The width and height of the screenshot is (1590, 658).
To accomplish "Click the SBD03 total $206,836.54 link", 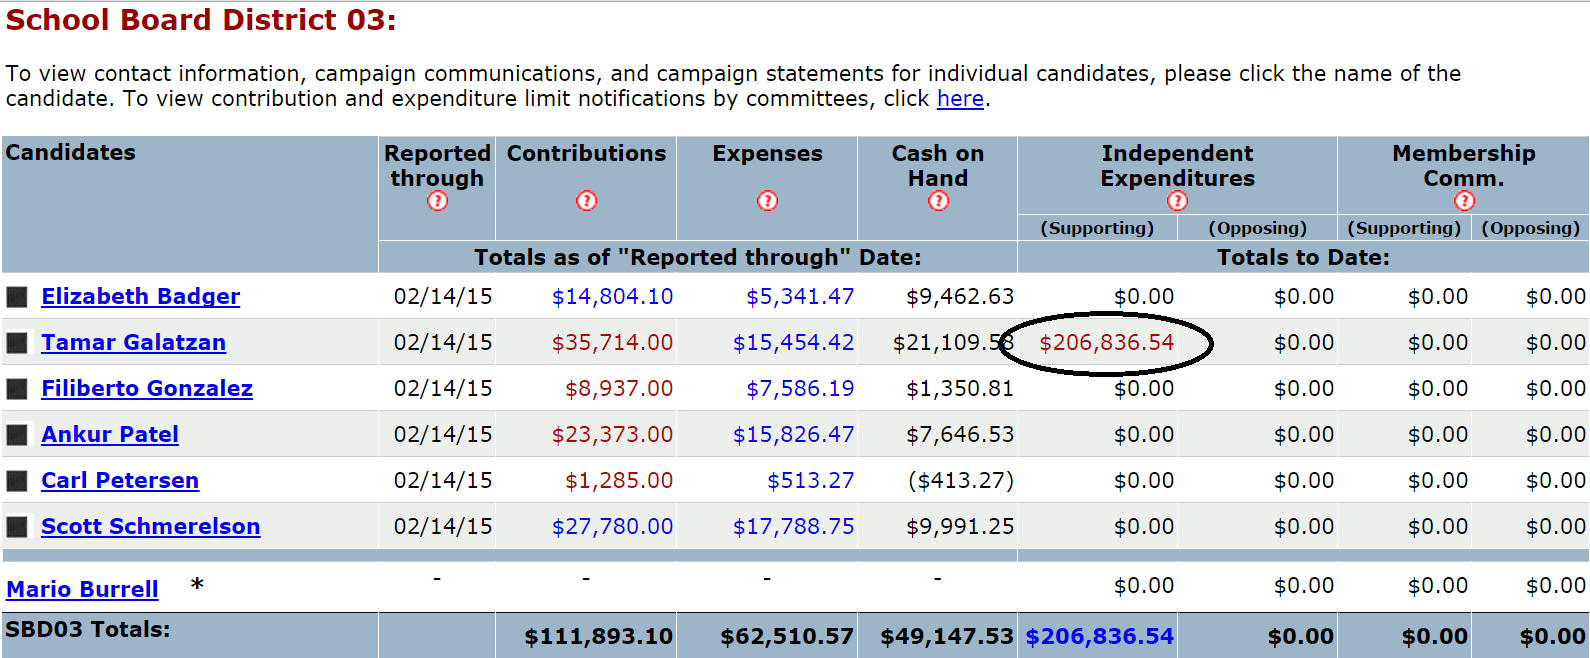I will pyautogui.click(x=1099, y=637).
